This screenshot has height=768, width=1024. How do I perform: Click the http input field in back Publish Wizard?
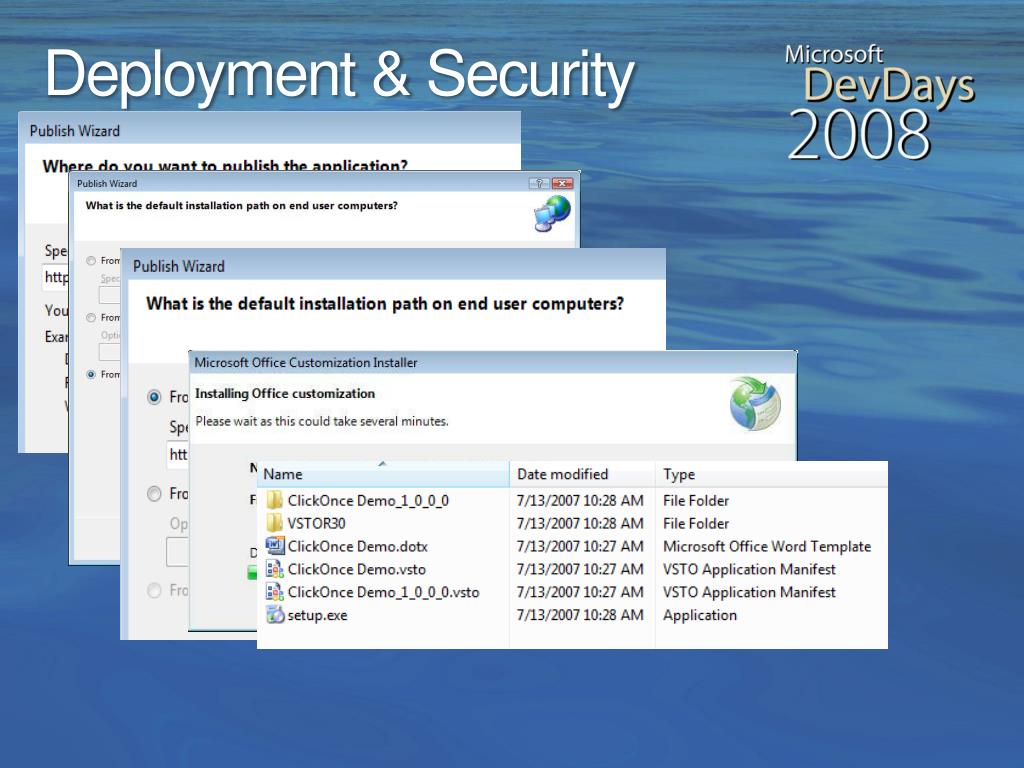pos(55,277)
